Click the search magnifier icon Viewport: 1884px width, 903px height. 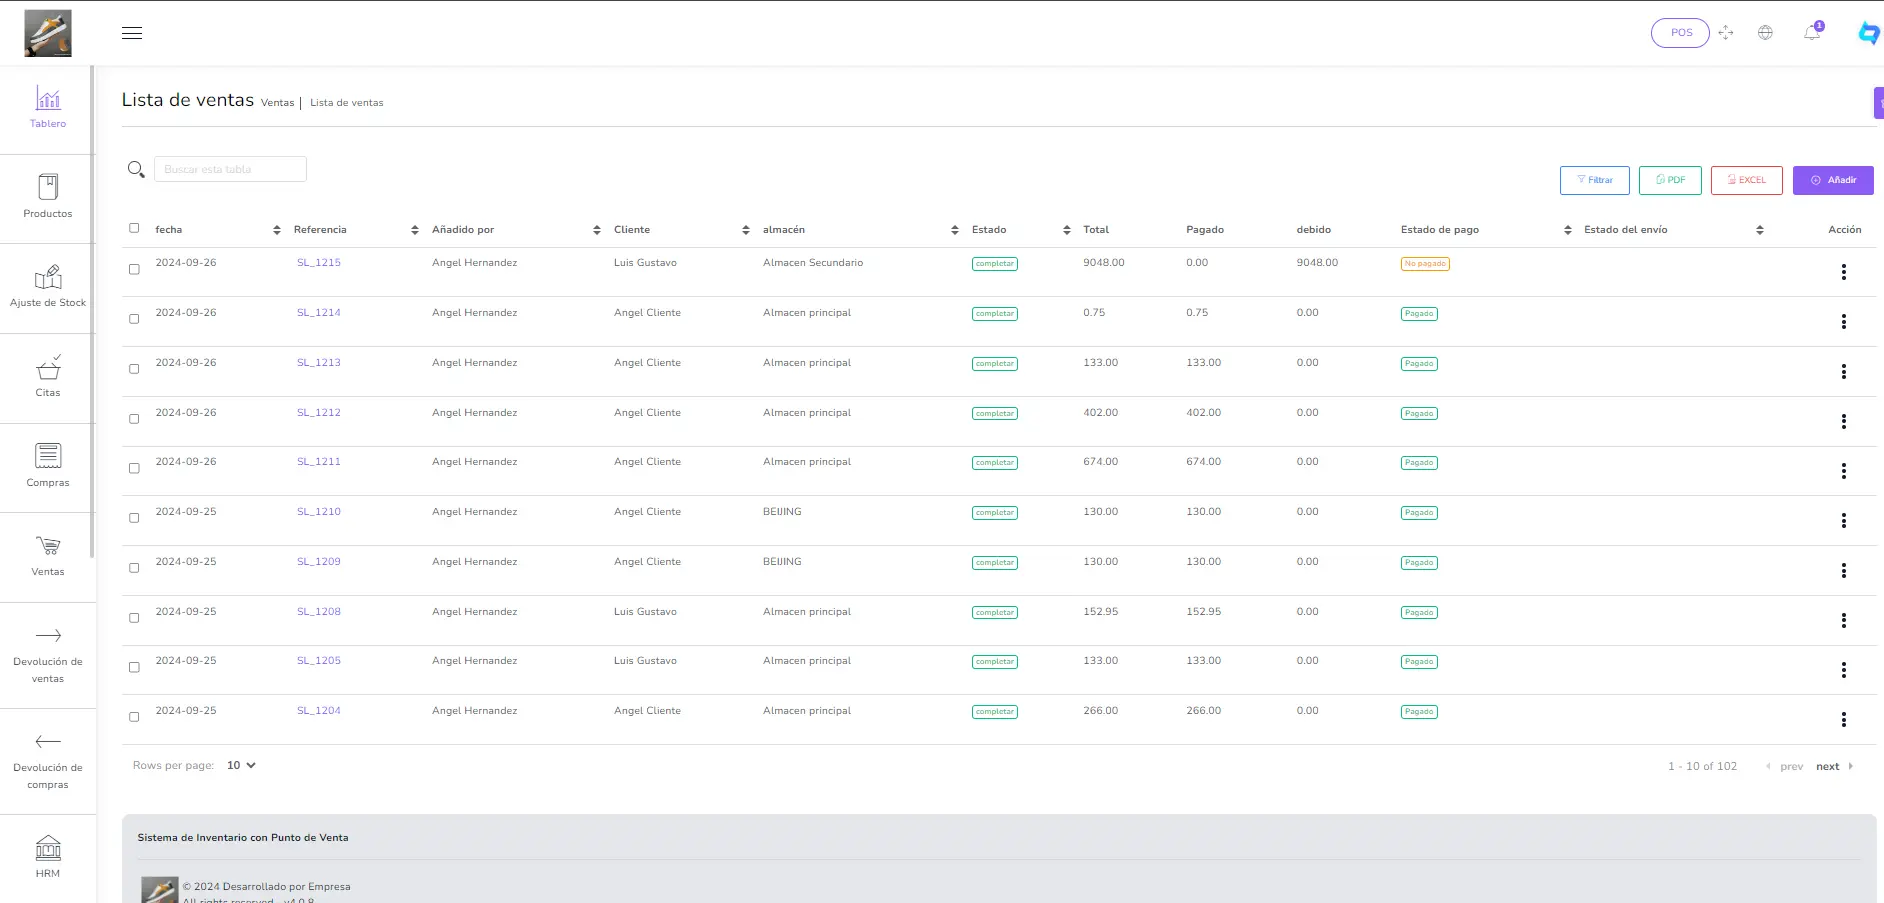(x=136, y=170)
